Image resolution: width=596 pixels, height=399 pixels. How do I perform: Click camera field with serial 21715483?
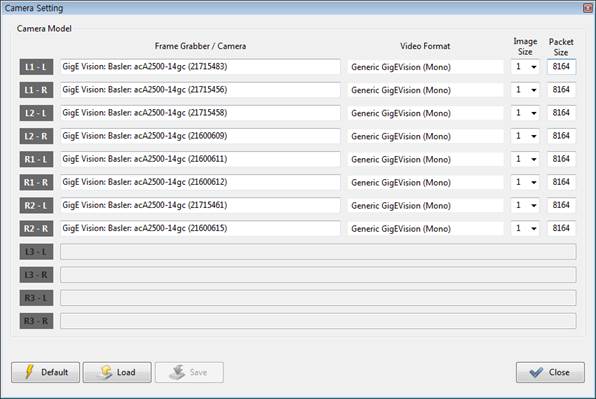tap(200, 67)
